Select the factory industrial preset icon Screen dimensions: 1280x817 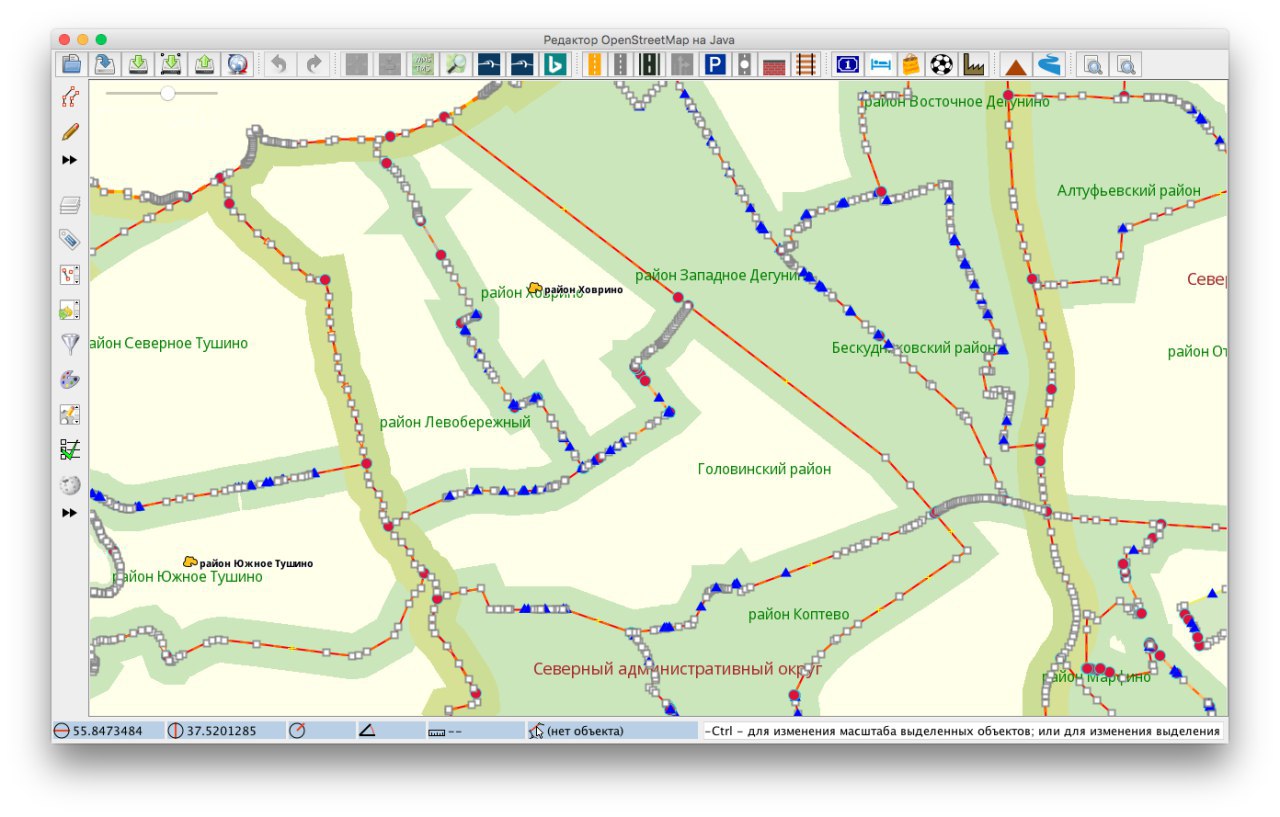tap(973, 64)
